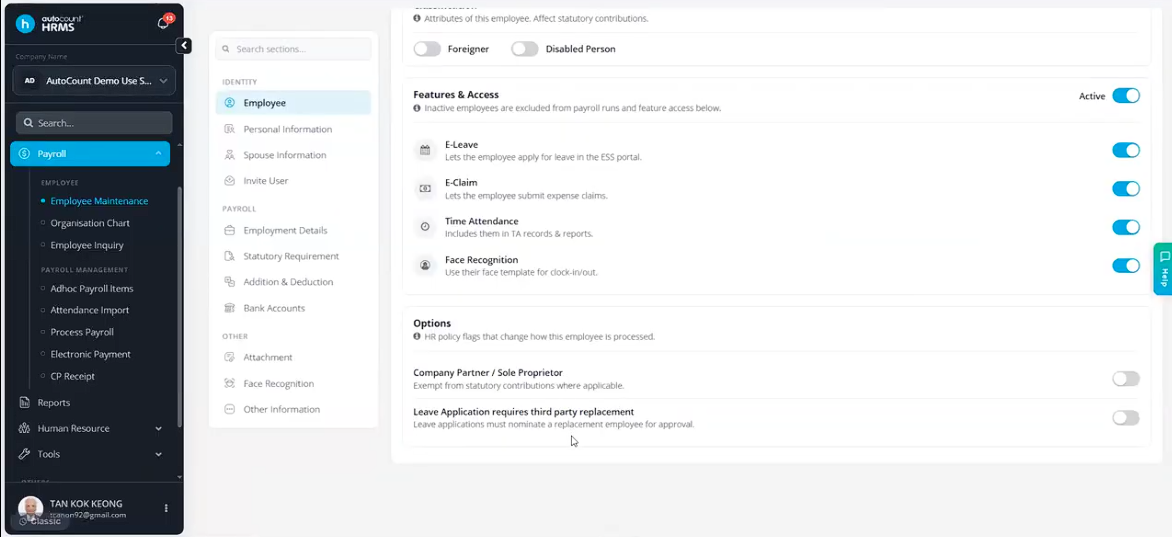
Task: Click the sidebar Search field
Action: click(94, 123)
